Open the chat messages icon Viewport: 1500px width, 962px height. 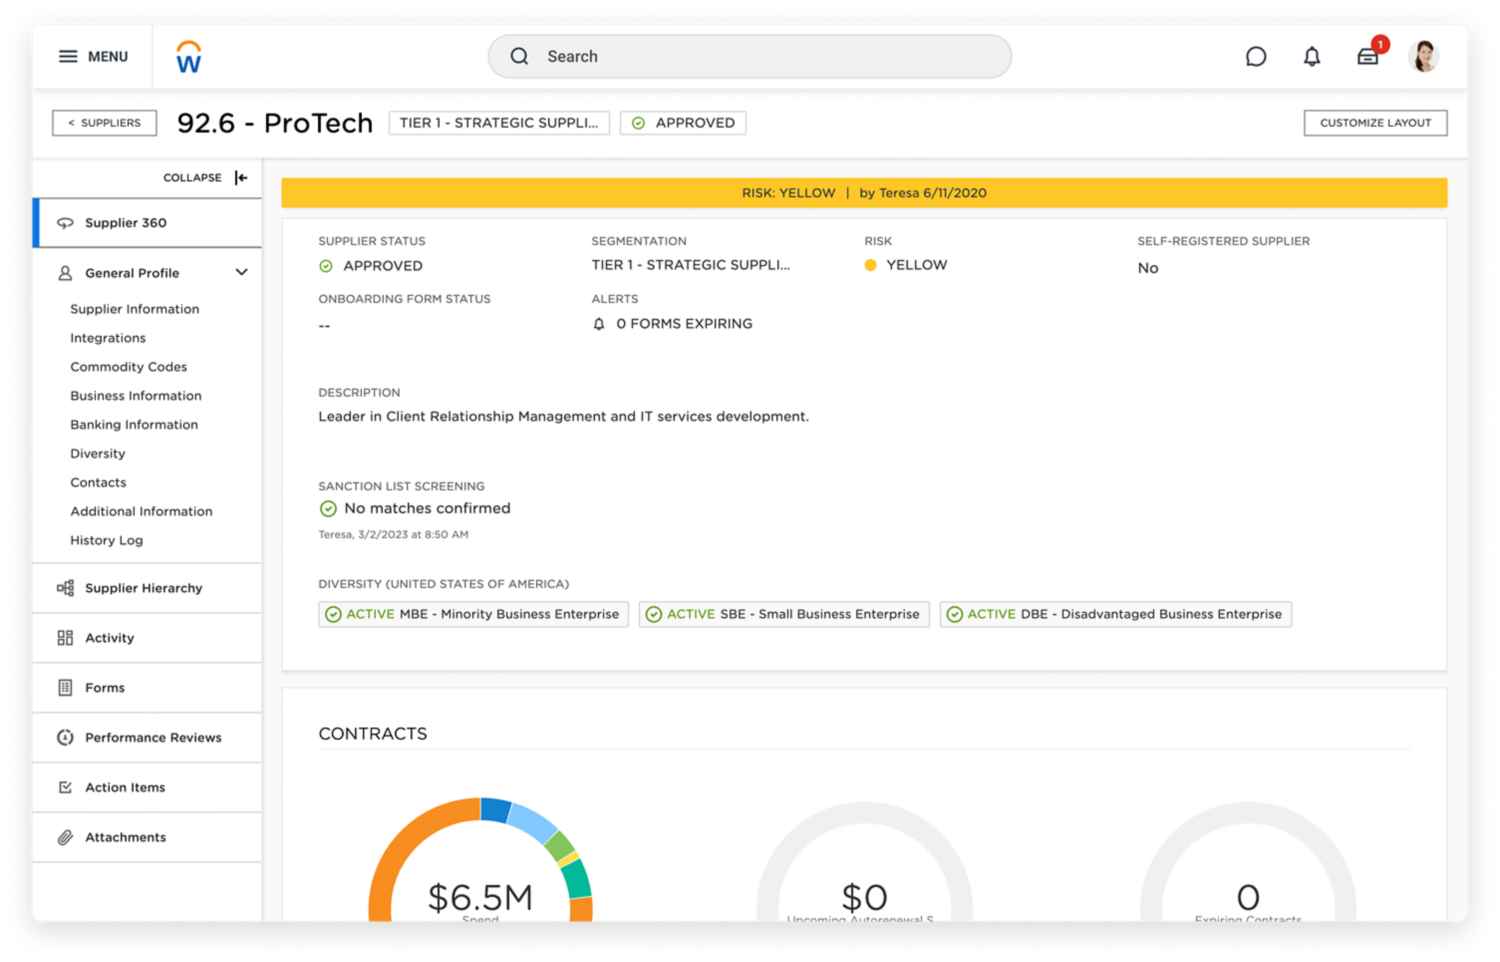(1256, 57)
